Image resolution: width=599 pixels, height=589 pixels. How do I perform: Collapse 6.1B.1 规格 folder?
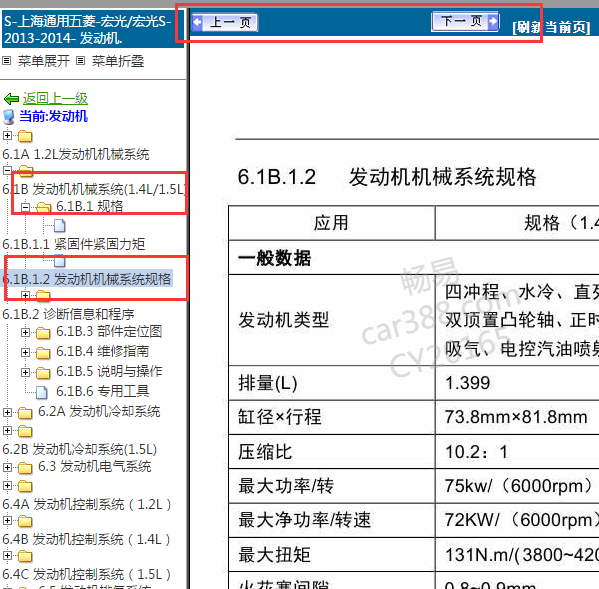click(25, 207)
